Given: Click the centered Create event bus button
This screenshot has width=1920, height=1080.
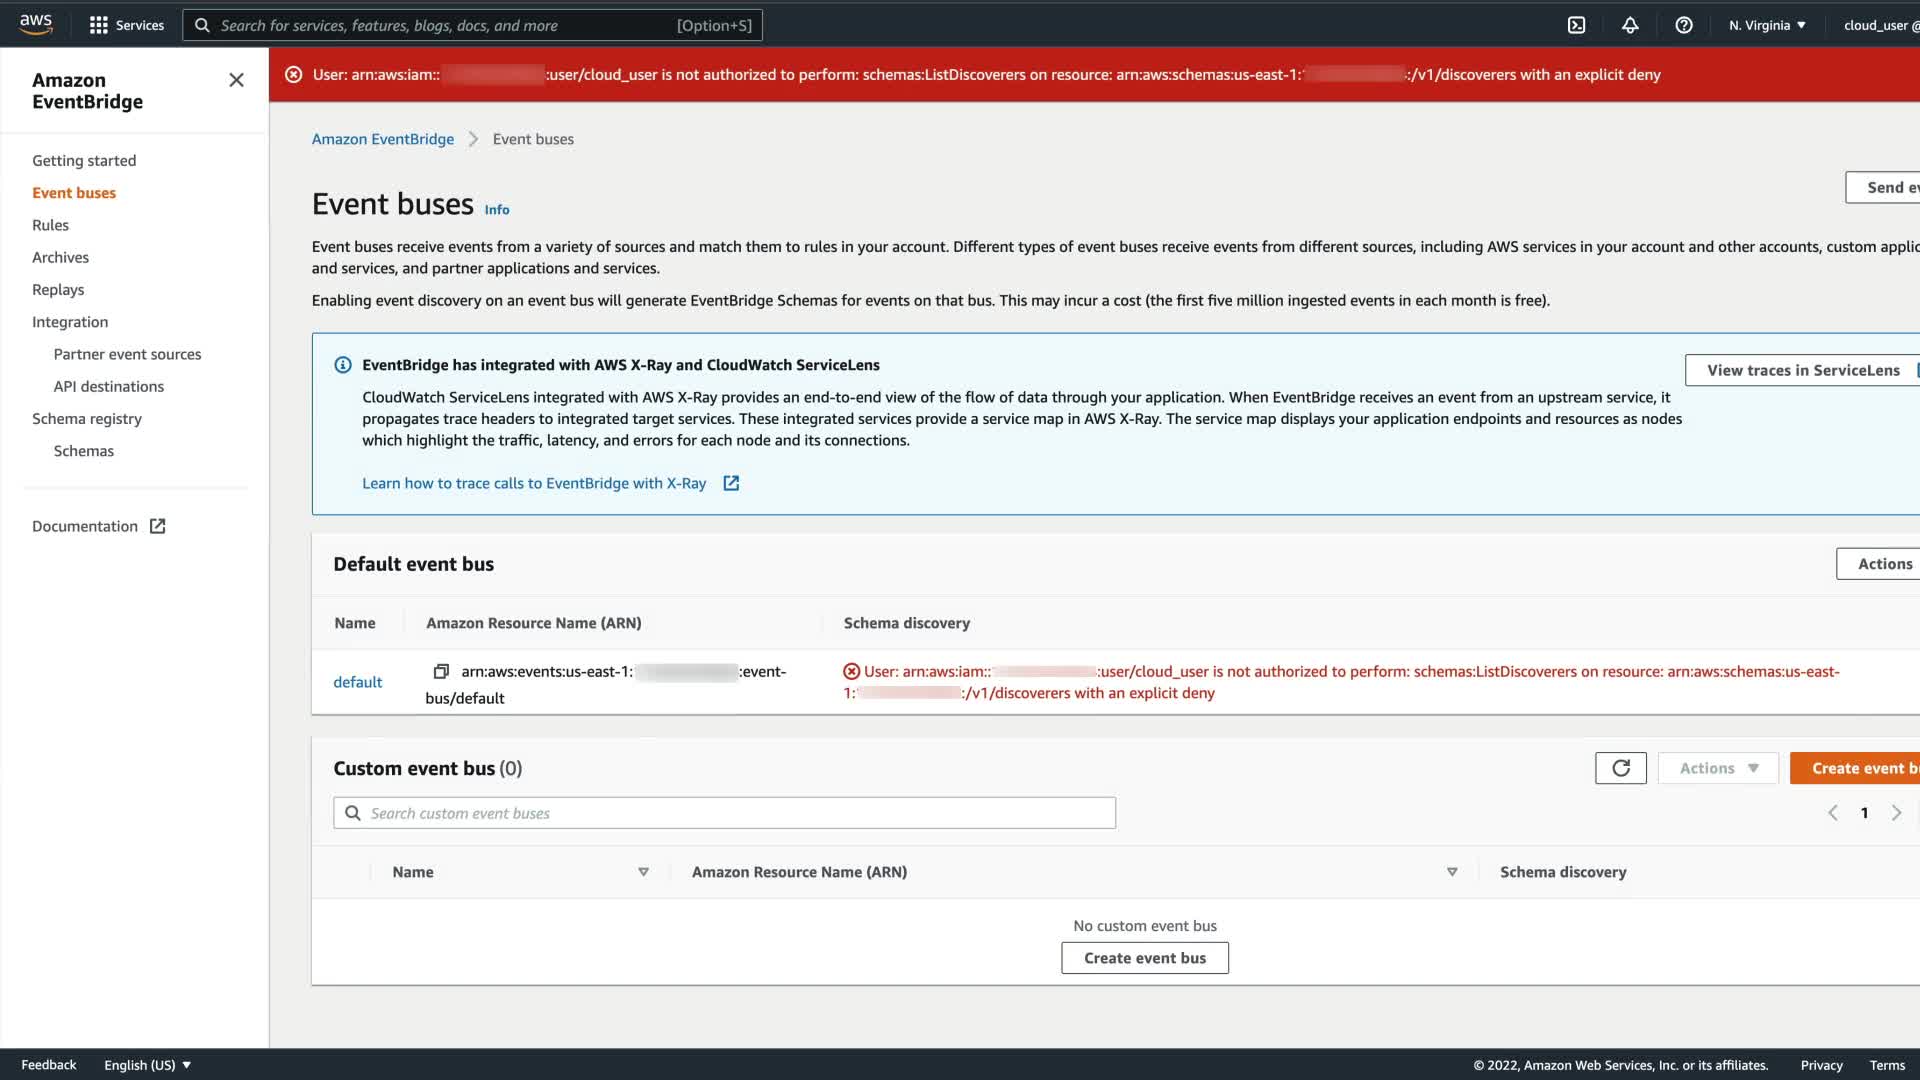Looking at the screenshot, I should click(x=1144, y=958).
